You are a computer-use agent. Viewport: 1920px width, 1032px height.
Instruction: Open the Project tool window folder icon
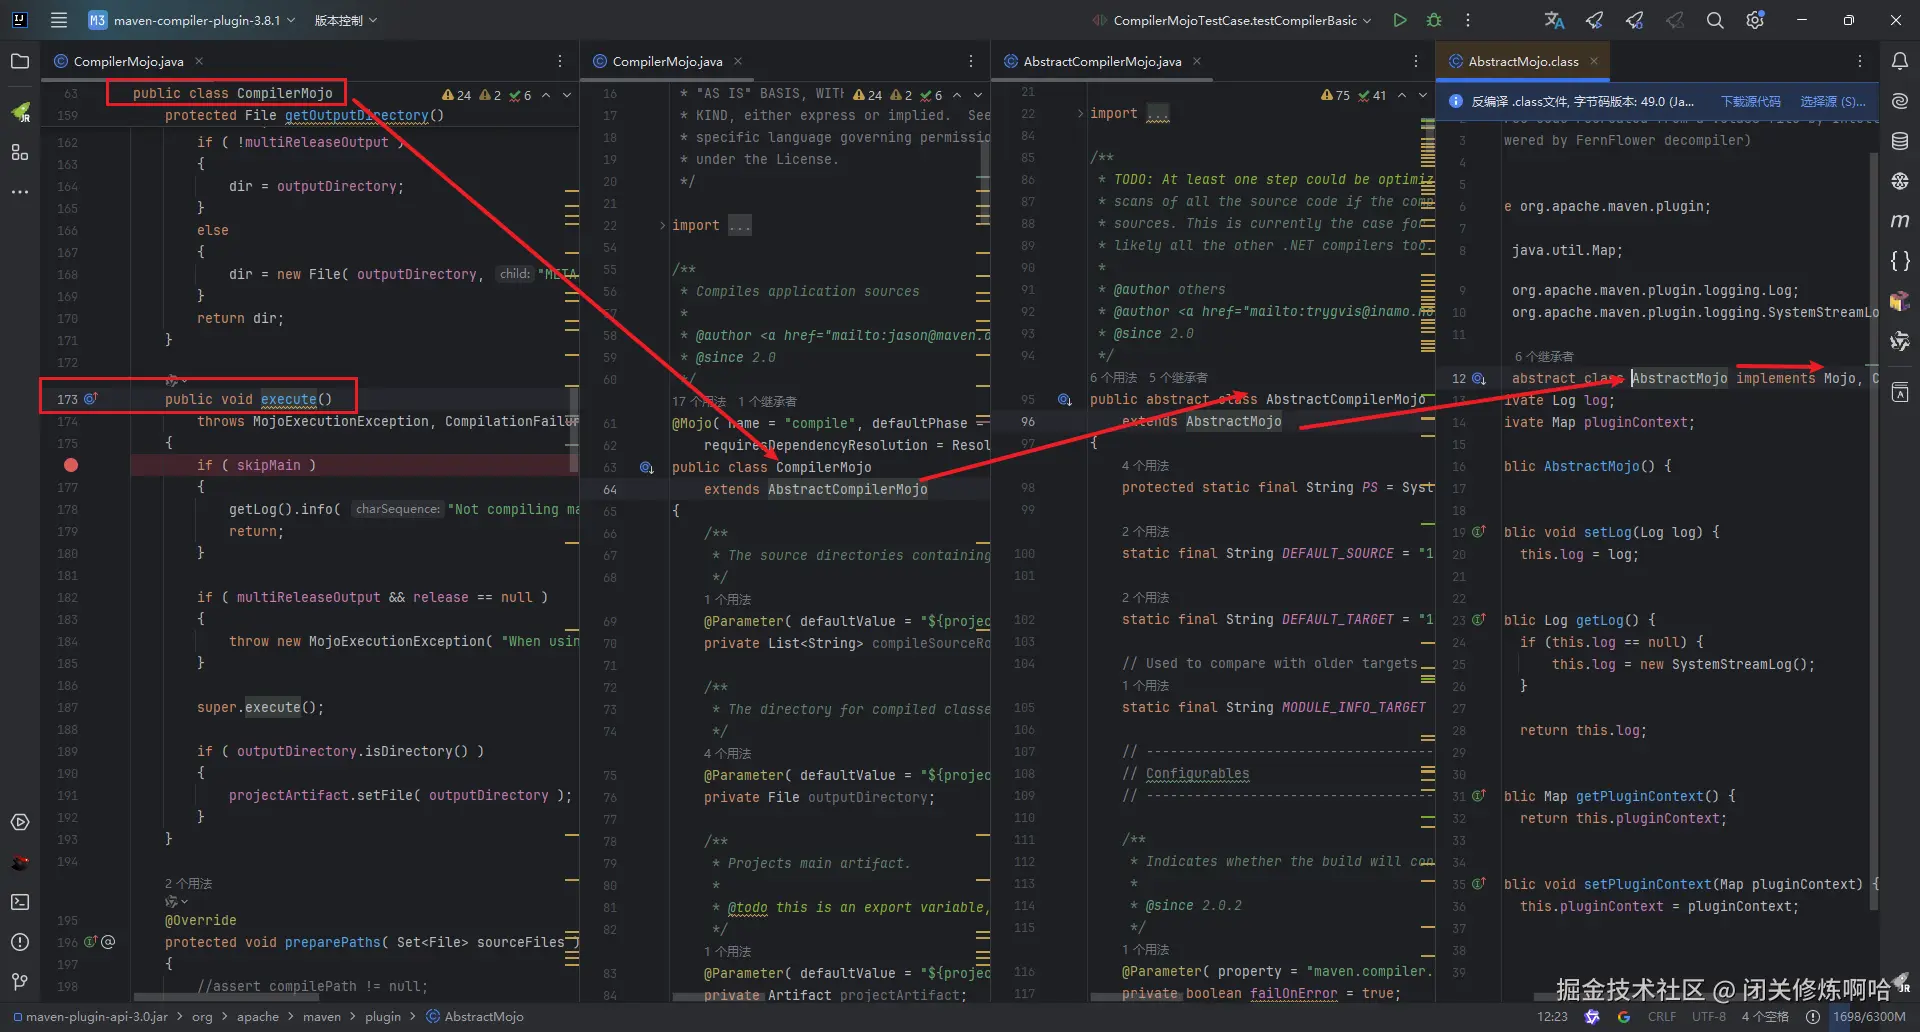point(20,61)
